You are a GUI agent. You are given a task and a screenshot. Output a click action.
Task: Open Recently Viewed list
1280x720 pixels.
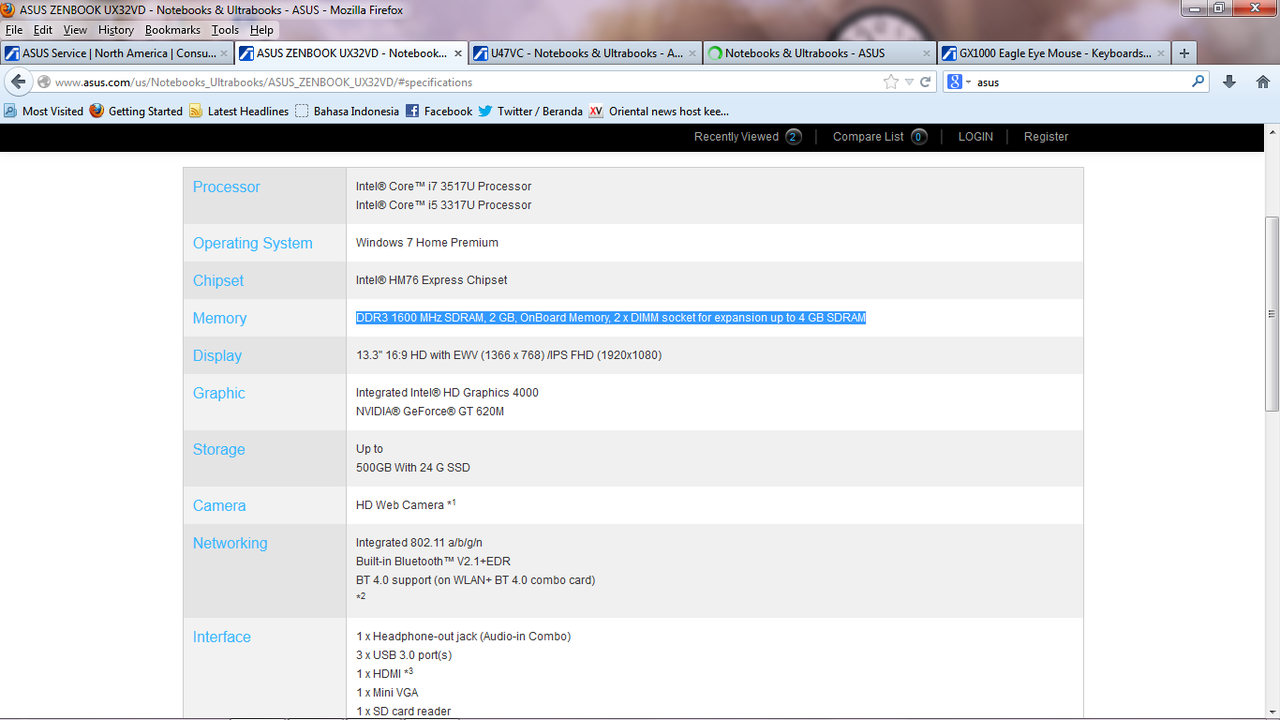click(748, 137)
